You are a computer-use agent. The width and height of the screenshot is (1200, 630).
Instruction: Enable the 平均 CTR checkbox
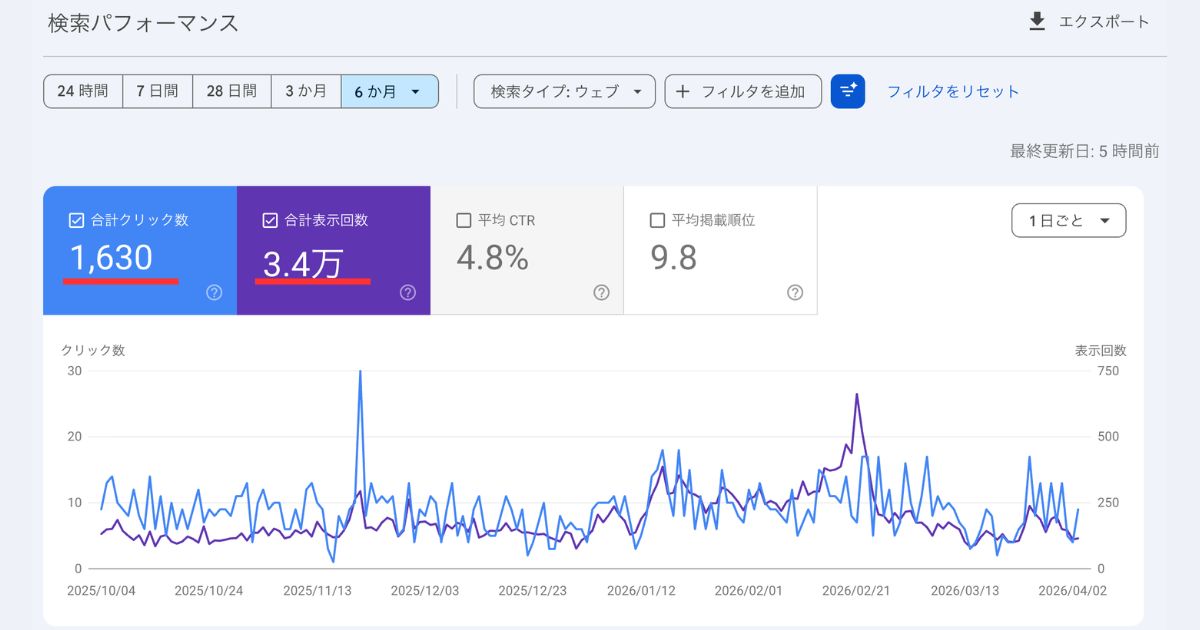tap(463, 221)
